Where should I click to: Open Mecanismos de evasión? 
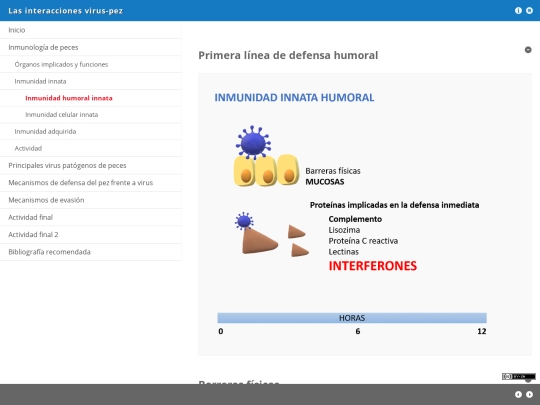(91, 200)
